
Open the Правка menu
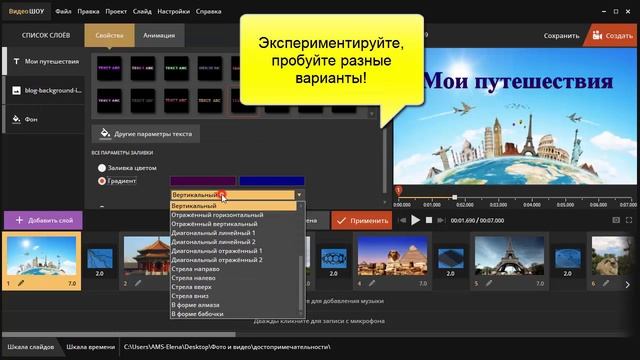[x=88, y=11]
